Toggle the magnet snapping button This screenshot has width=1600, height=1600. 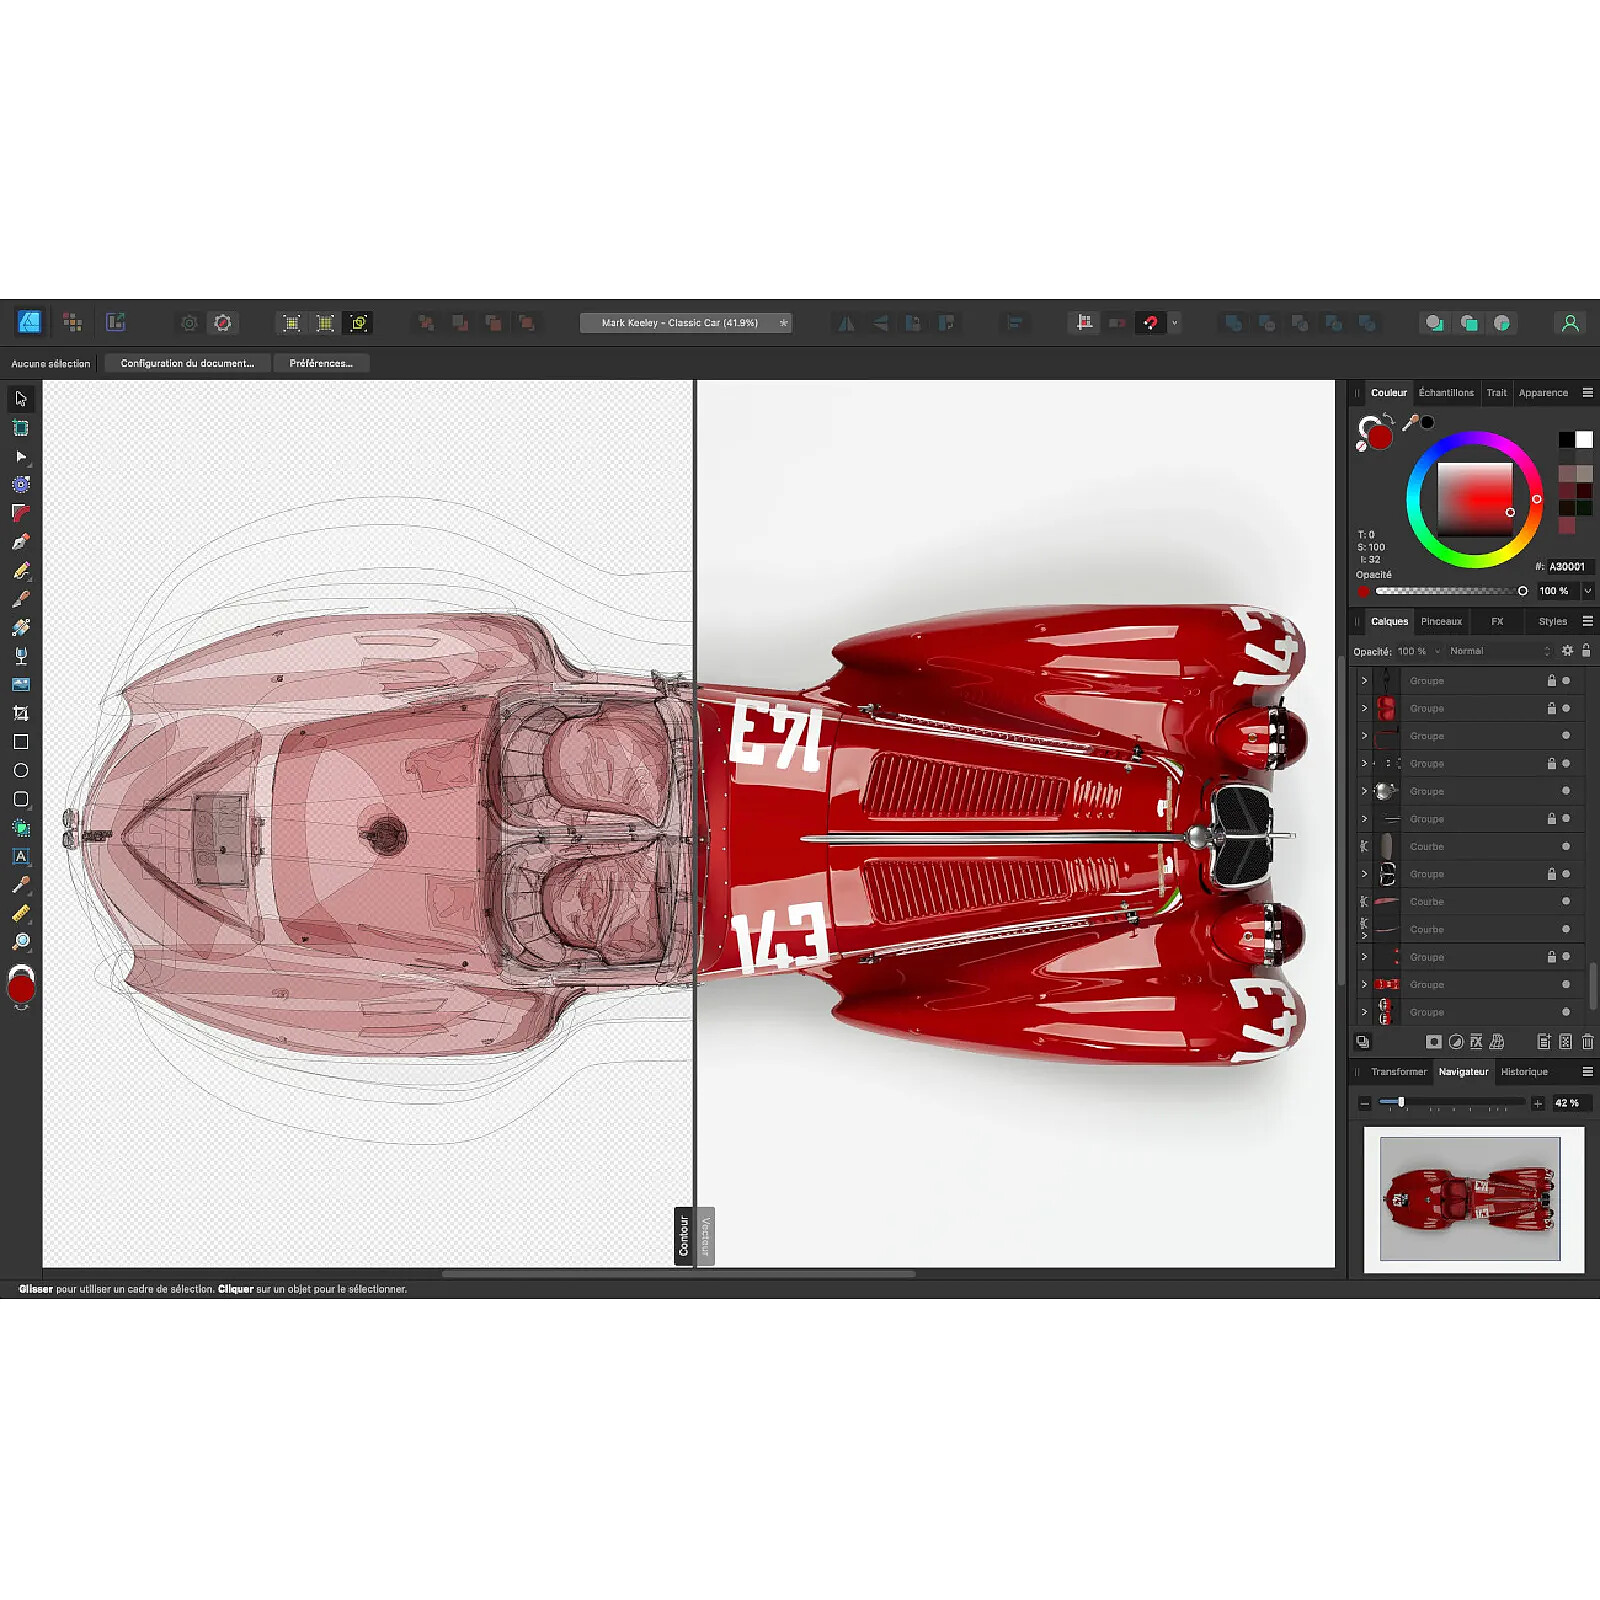click(1150, 323)
